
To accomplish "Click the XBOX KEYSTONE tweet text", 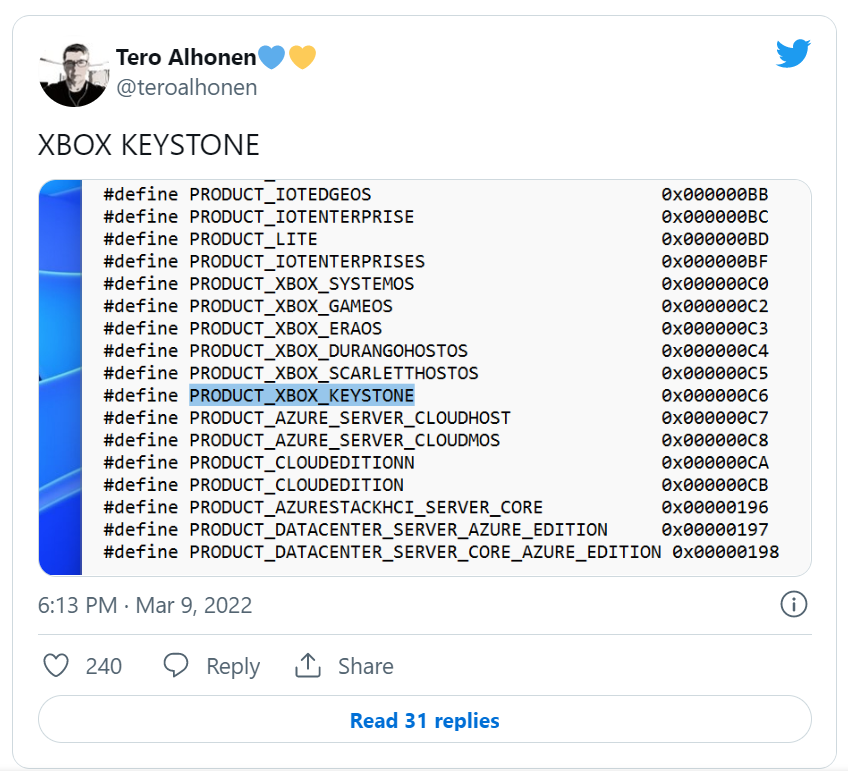I will 149,145.
